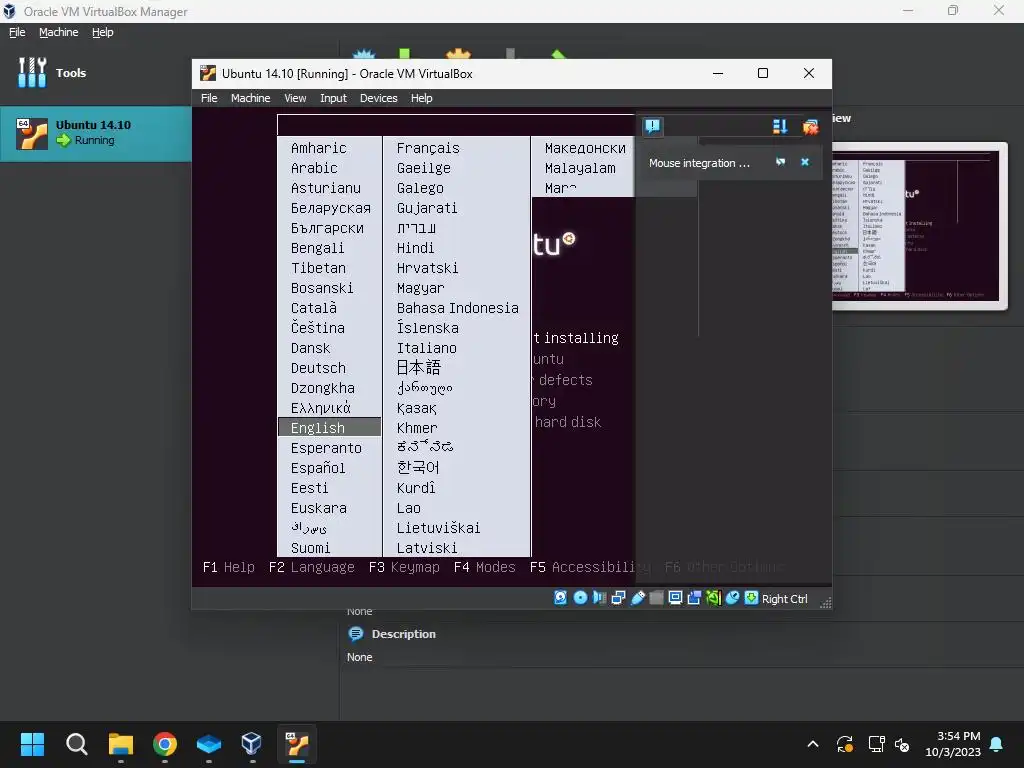Image resolution: width=1024 pixels, height=768 pixels.
Task: Select Deutsch in the language list
Action: coord(318,368)
